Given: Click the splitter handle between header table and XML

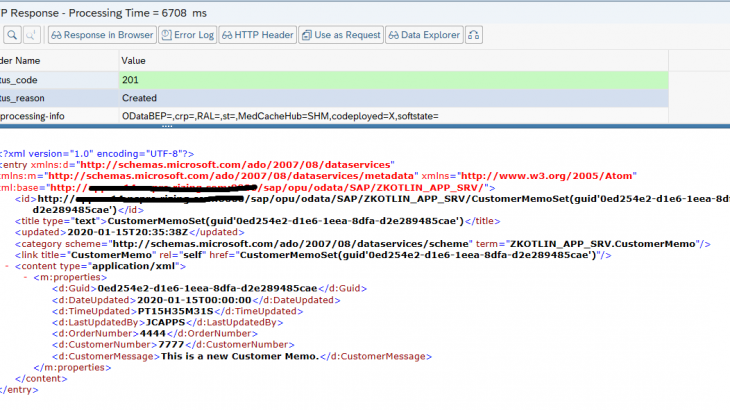Looking at the screenshot, I should point(165,126).
